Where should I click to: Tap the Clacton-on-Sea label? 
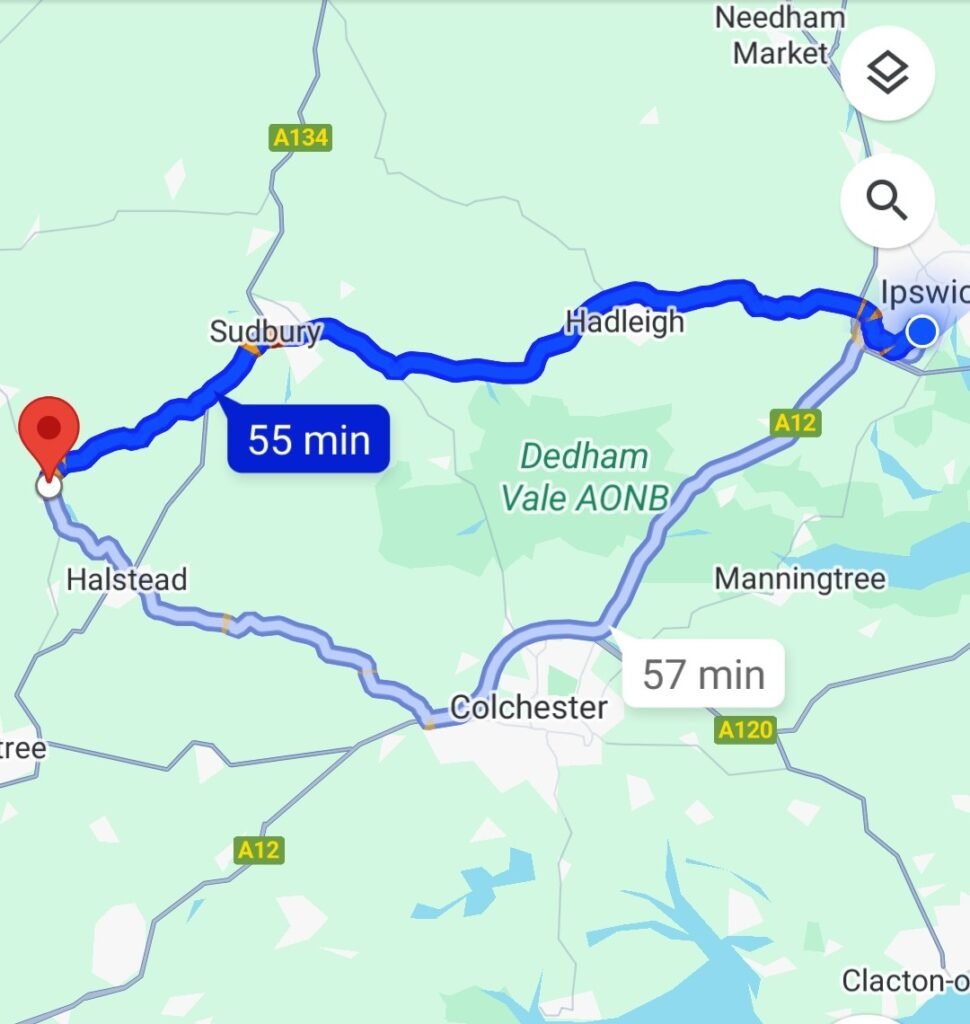coord(905,981)
